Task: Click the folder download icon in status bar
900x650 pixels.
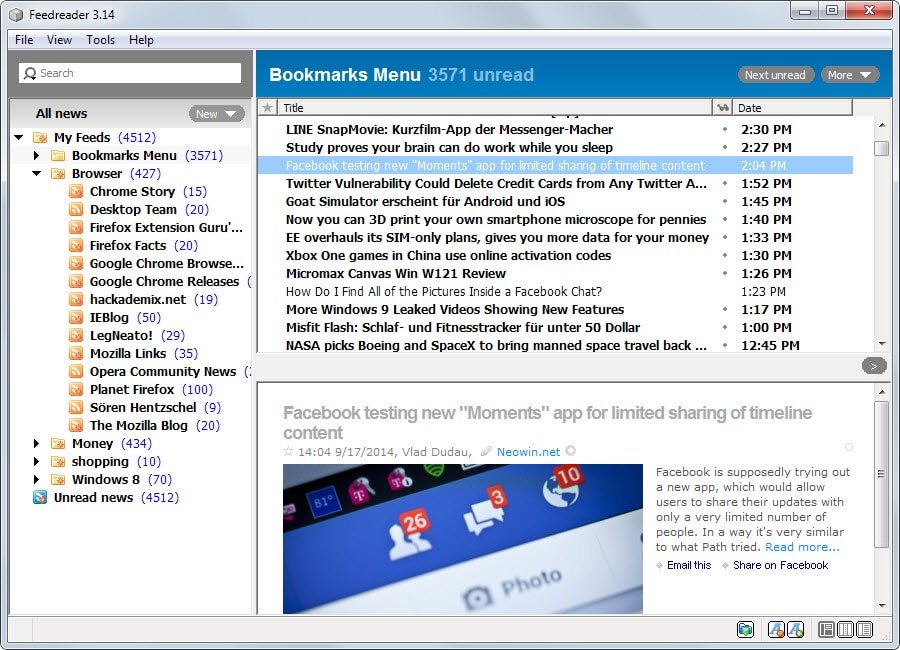Action: coord(745,629)
